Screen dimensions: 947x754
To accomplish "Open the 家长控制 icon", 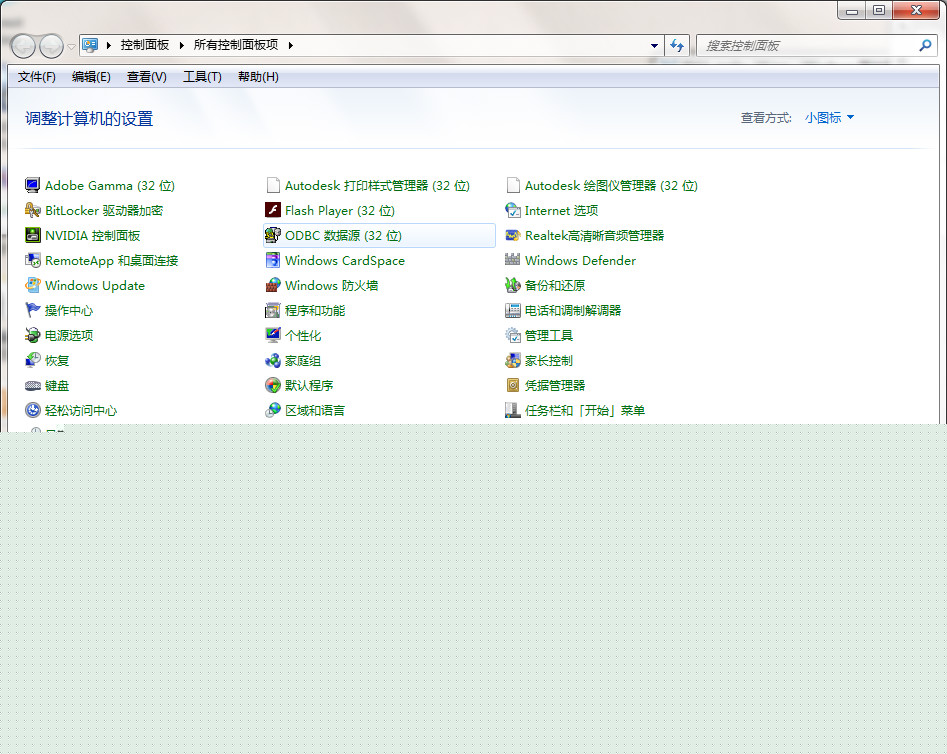I will [513, 360].
